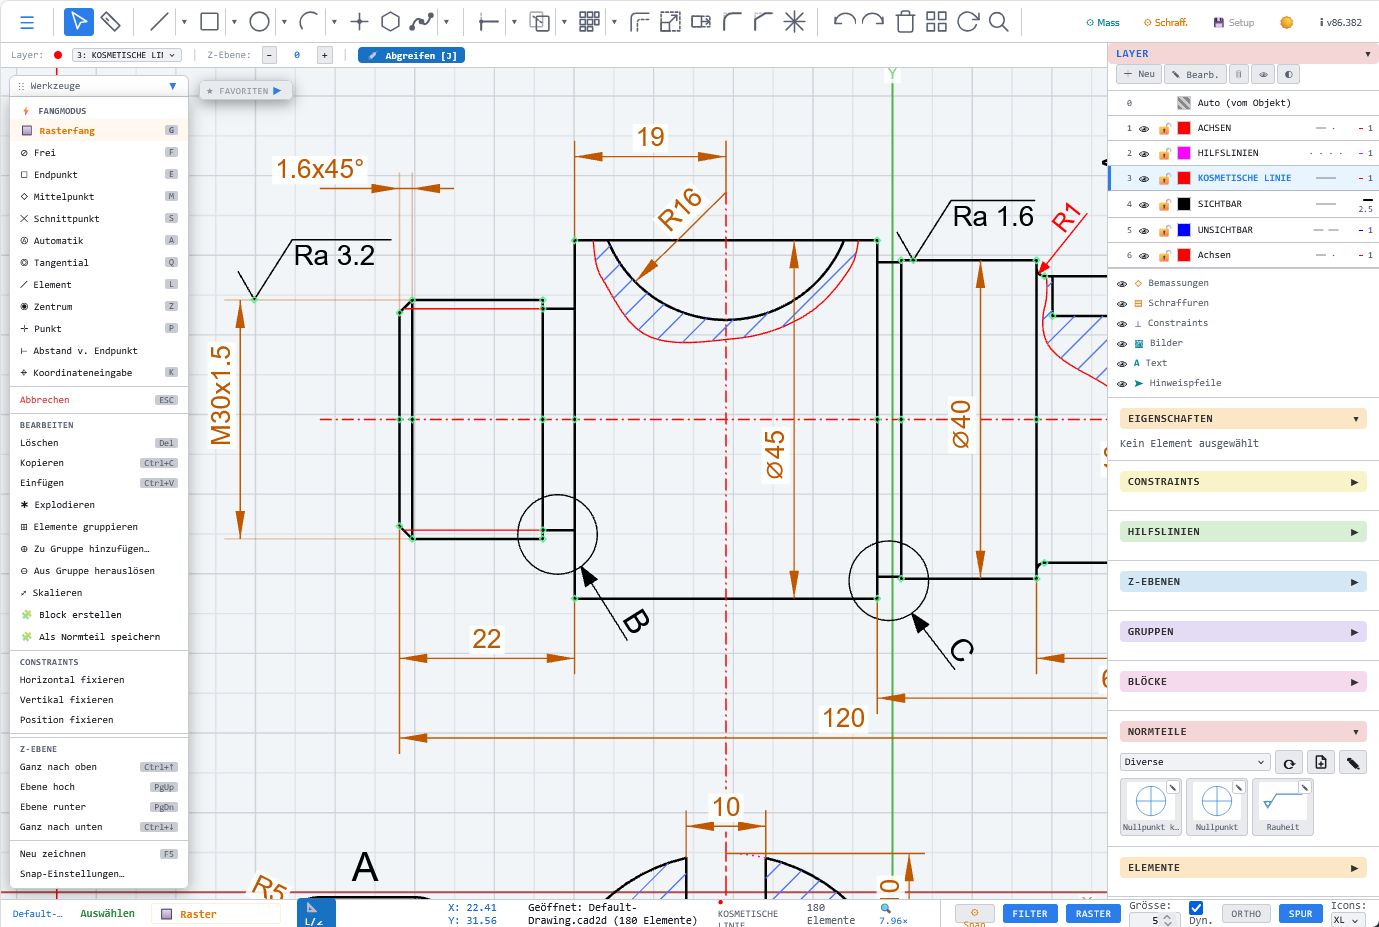Viewport: 1379px width, 927px height.
Task: Toggle visibility of SICHTBAR layer
Action: coord(1144,204)
